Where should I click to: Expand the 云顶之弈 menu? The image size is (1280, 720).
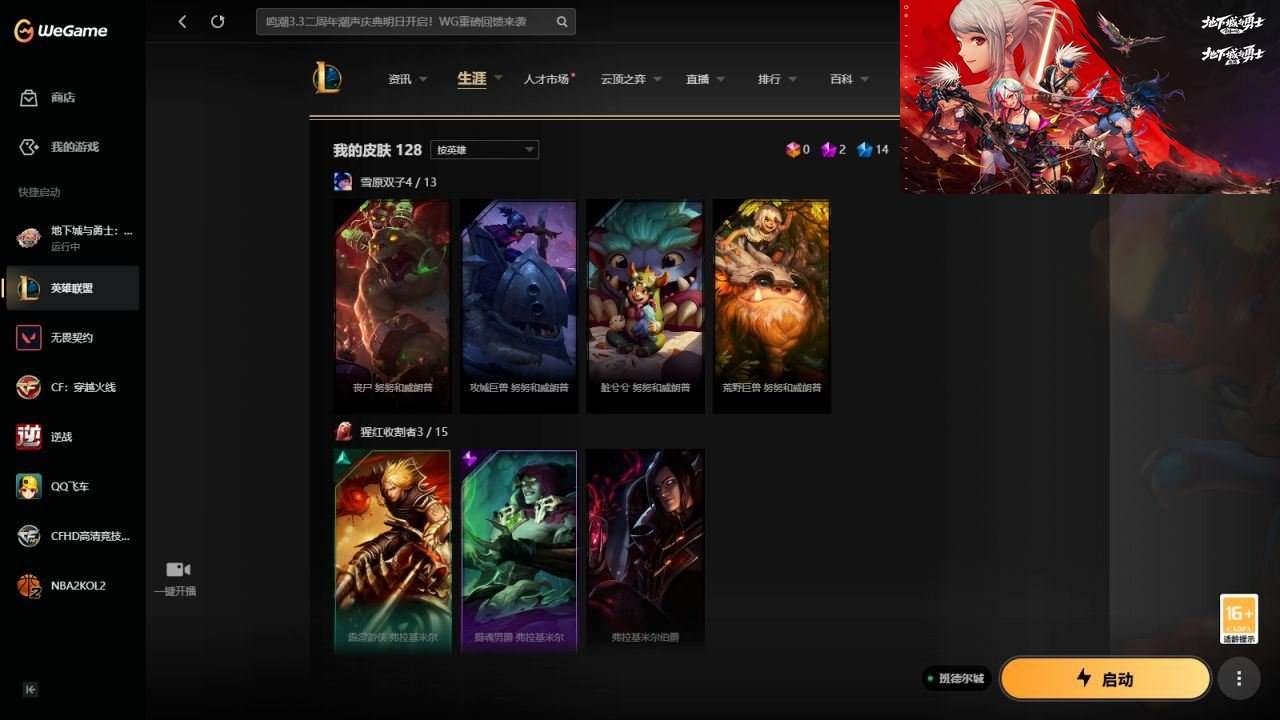632,79
